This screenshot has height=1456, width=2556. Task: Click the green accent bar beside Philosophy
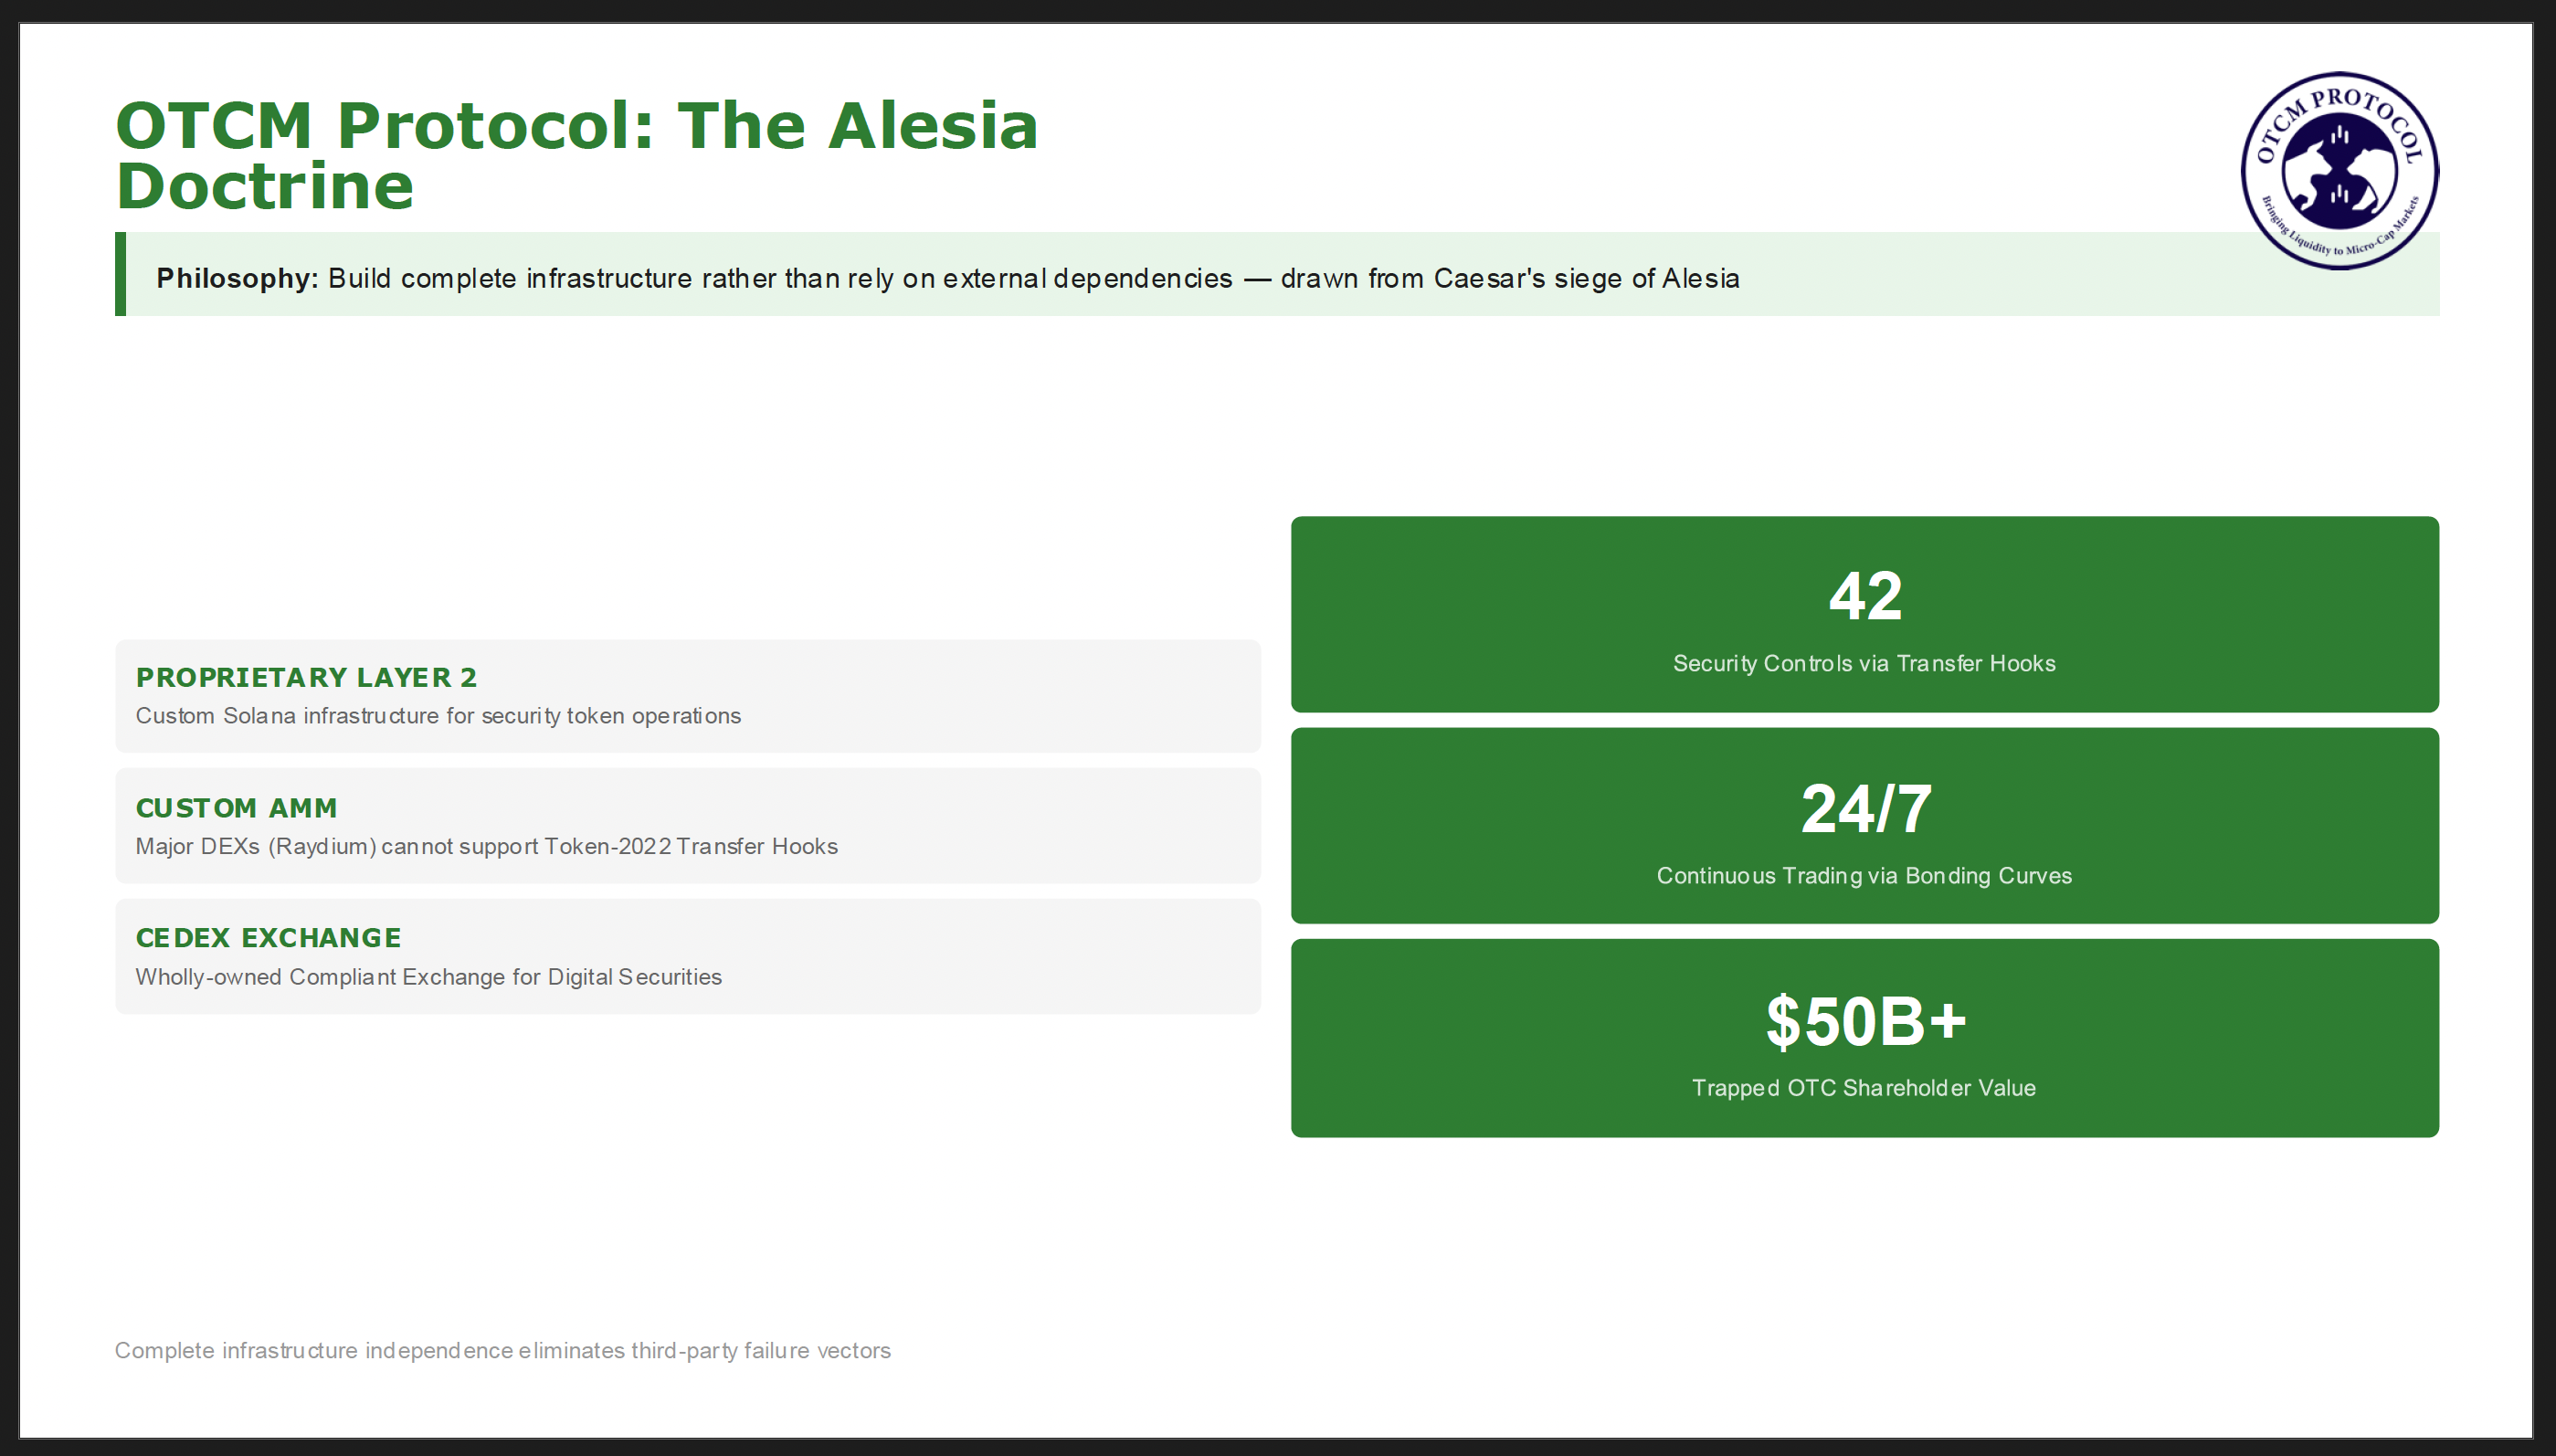(120, 274)
